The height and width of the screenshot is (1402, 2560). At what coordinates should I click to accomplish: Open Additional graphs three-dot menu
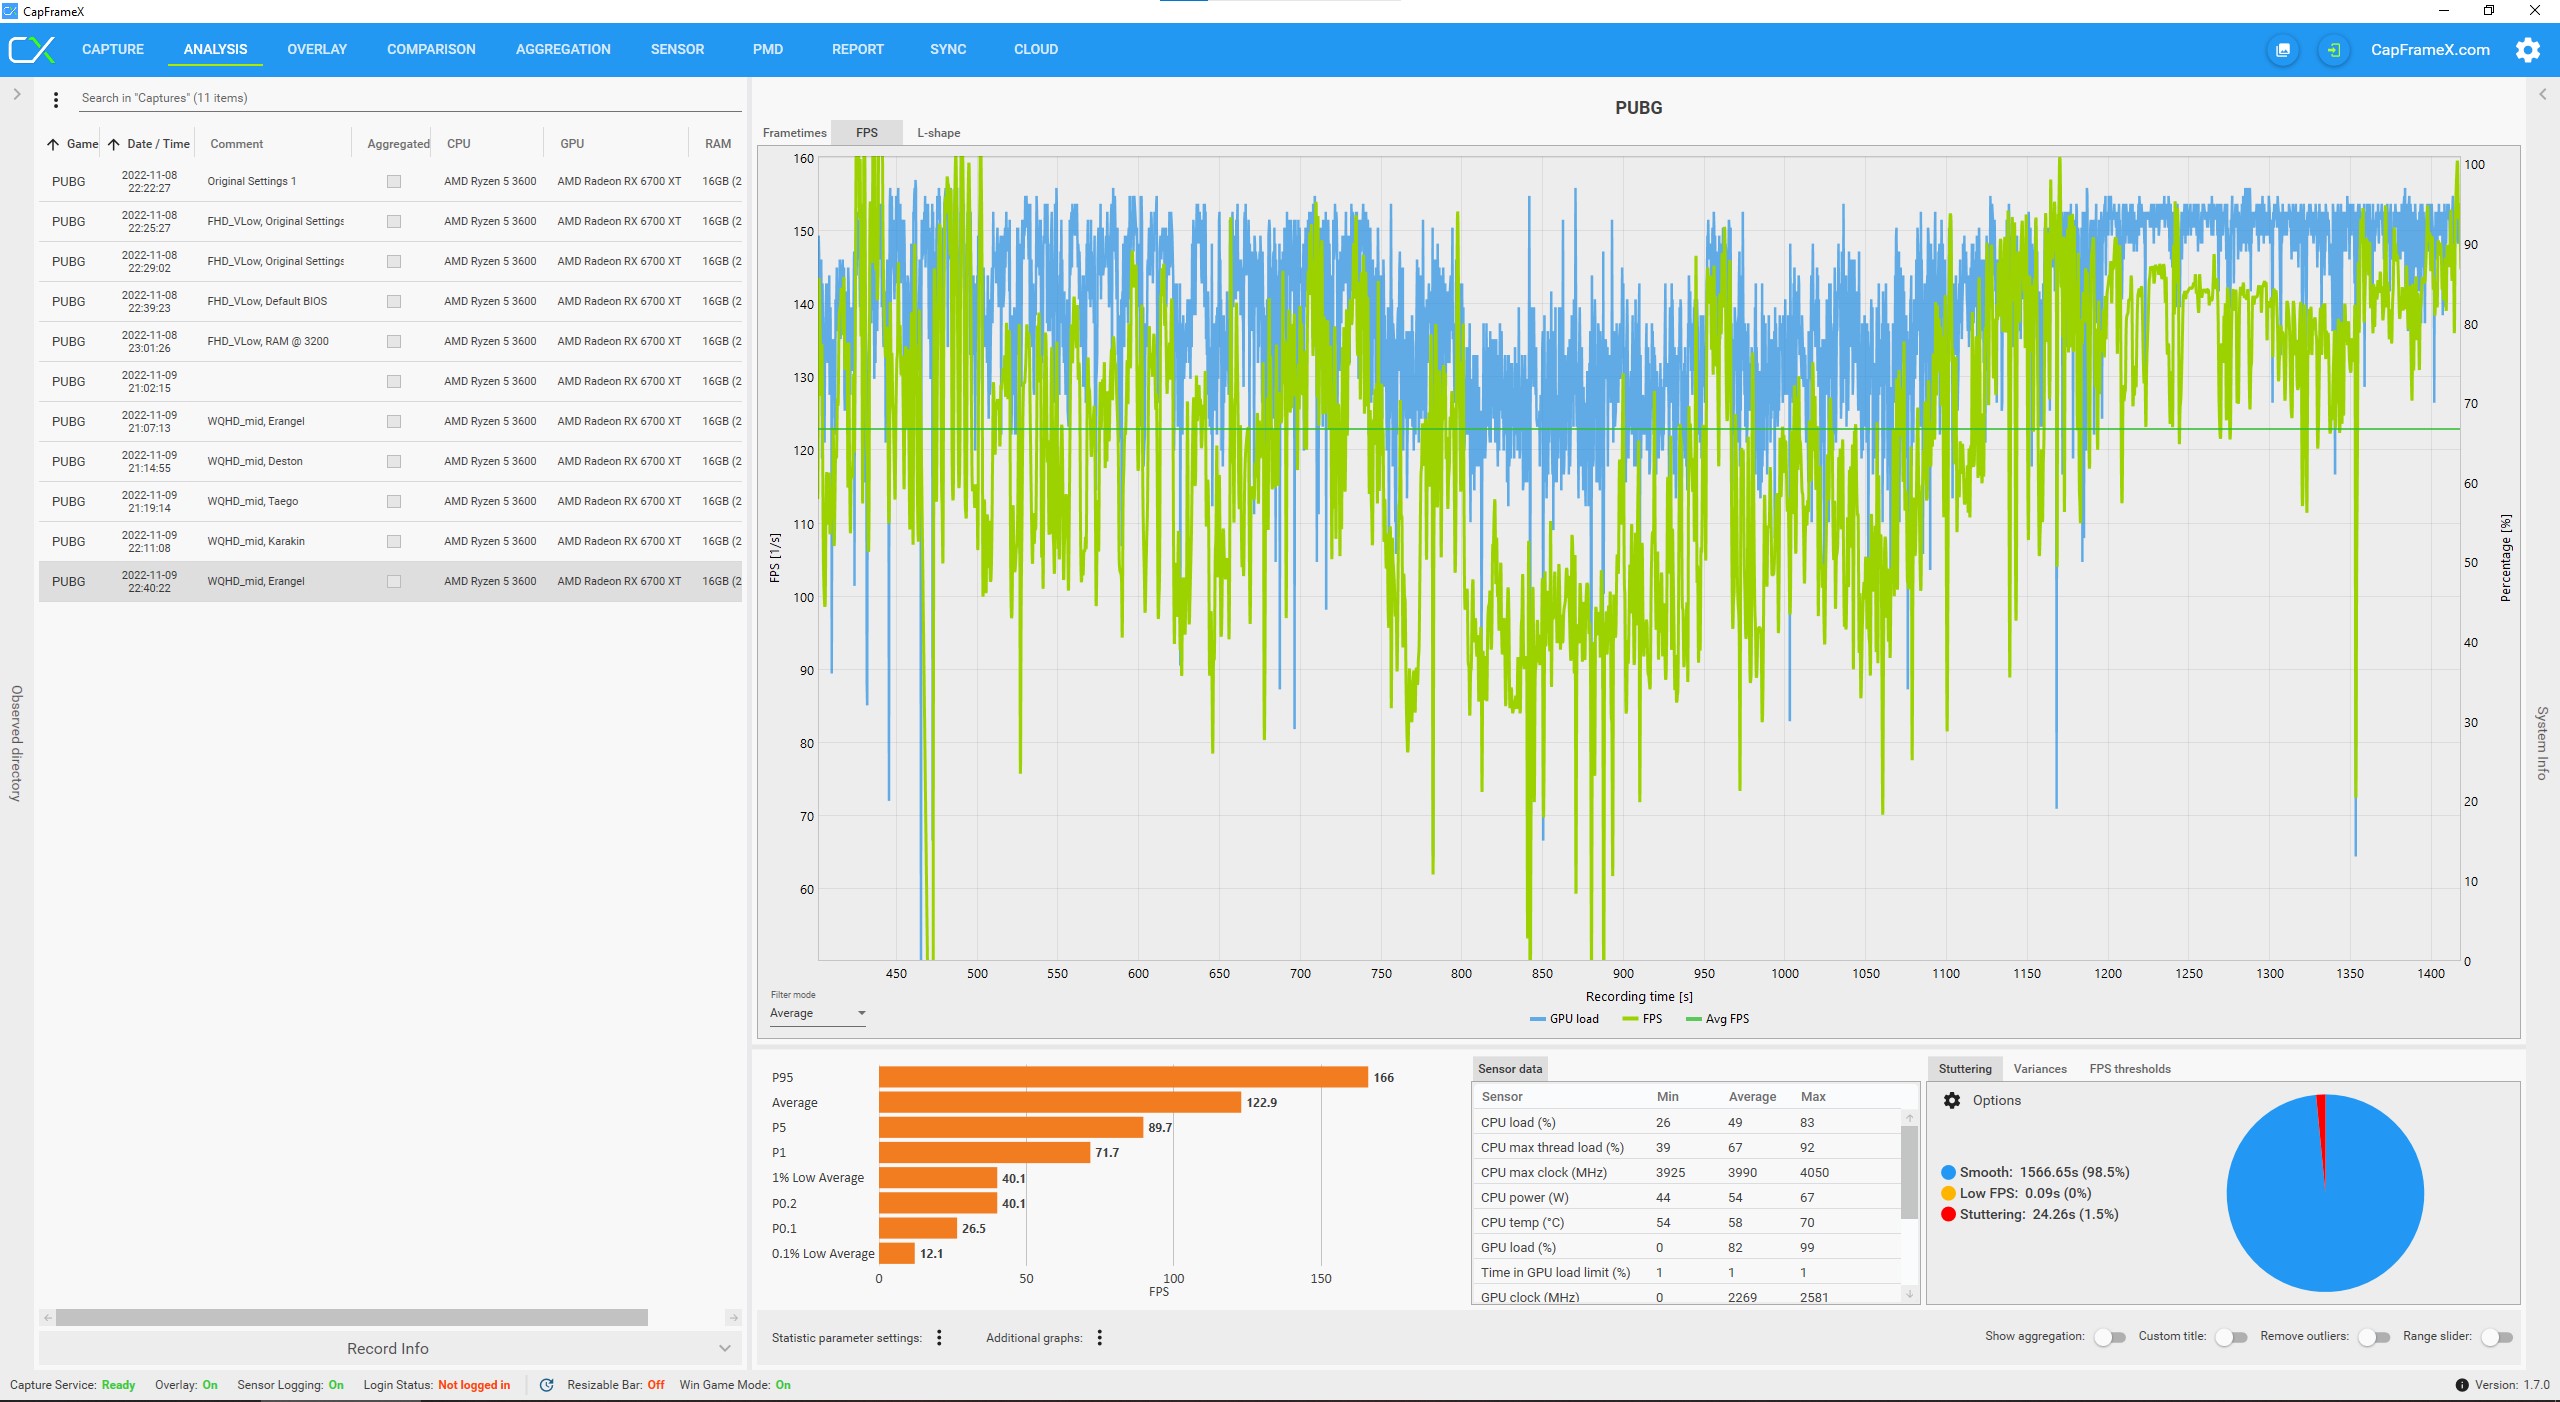click(x=1099, y=1338)
